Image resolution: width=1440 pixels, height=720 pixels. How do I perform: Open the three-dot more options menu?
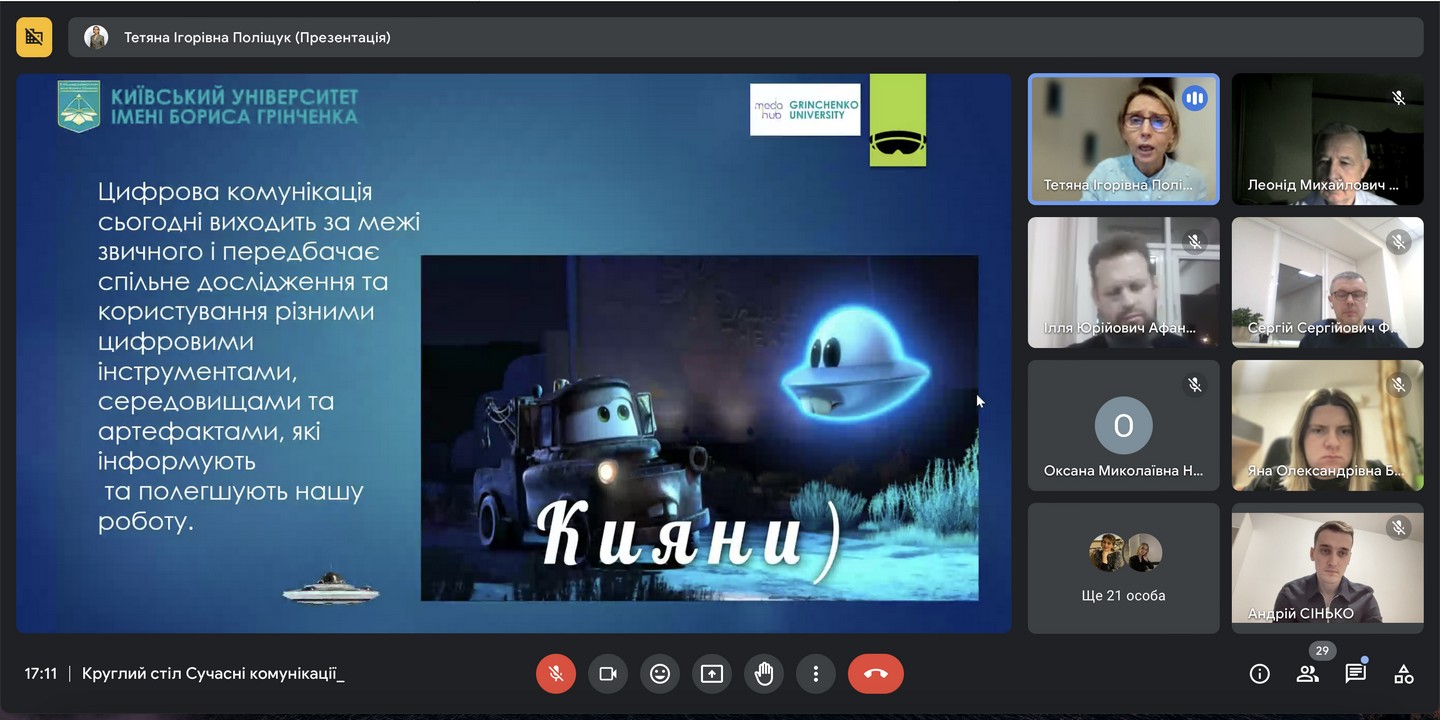[x=816, y=674]
